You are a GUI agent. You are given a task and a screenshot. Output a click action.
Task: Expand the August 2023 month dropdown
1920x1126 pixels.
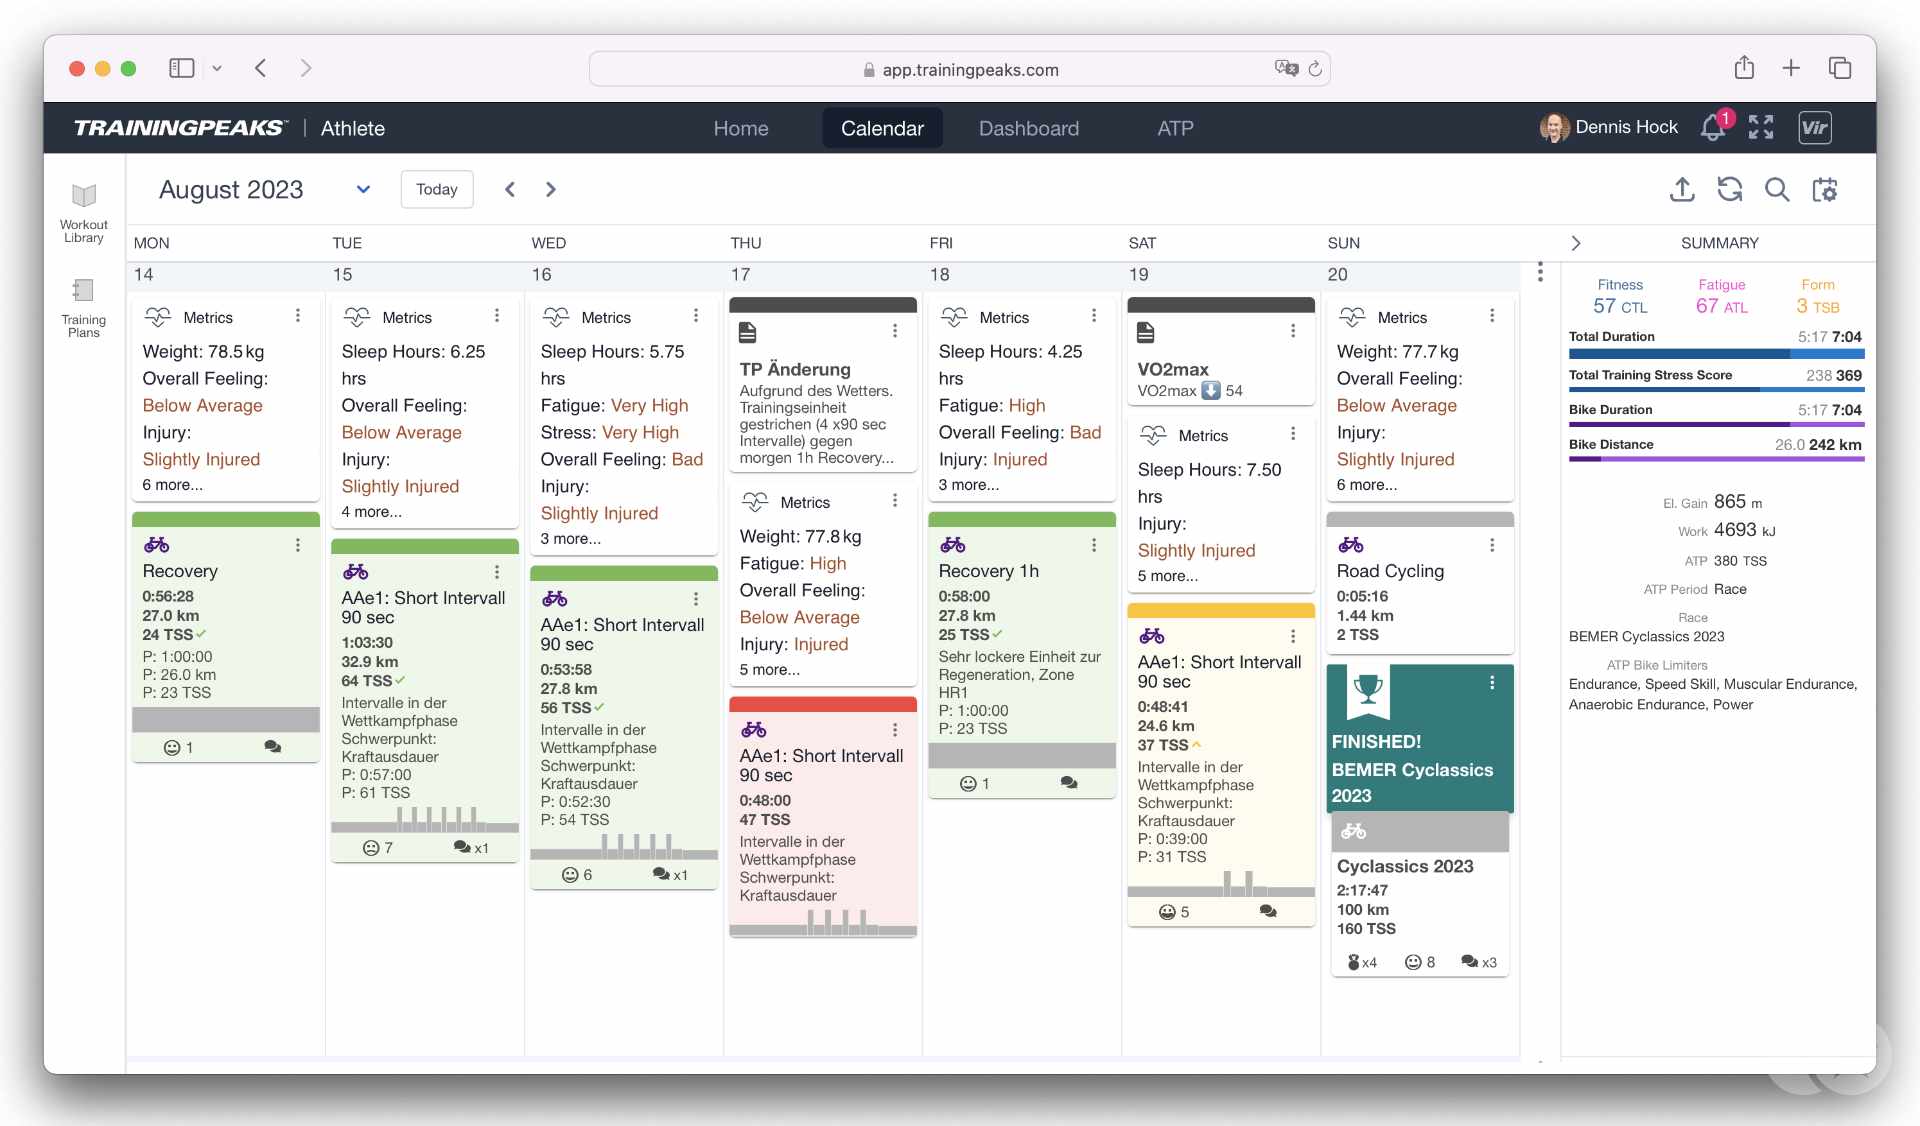(364, 190)
